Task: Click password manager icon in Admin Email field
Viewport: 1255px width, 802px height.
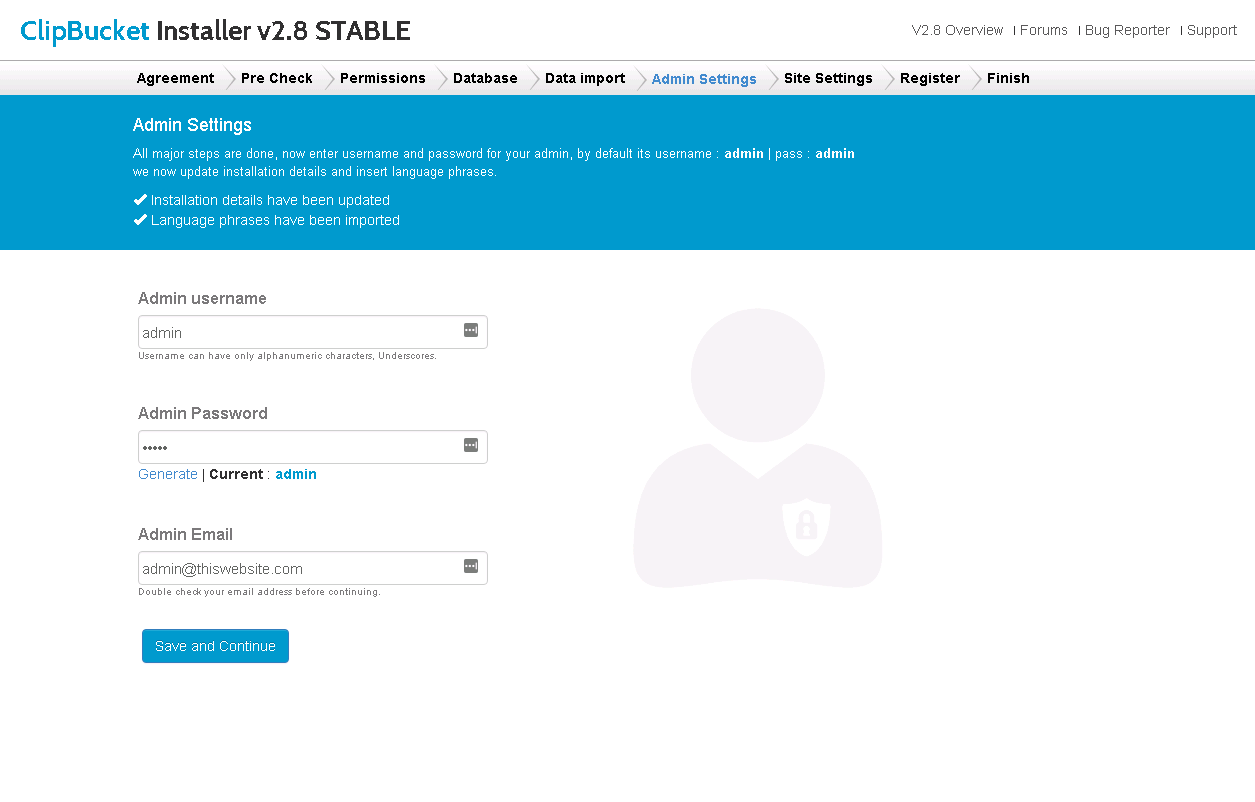Action: [471, 566]
